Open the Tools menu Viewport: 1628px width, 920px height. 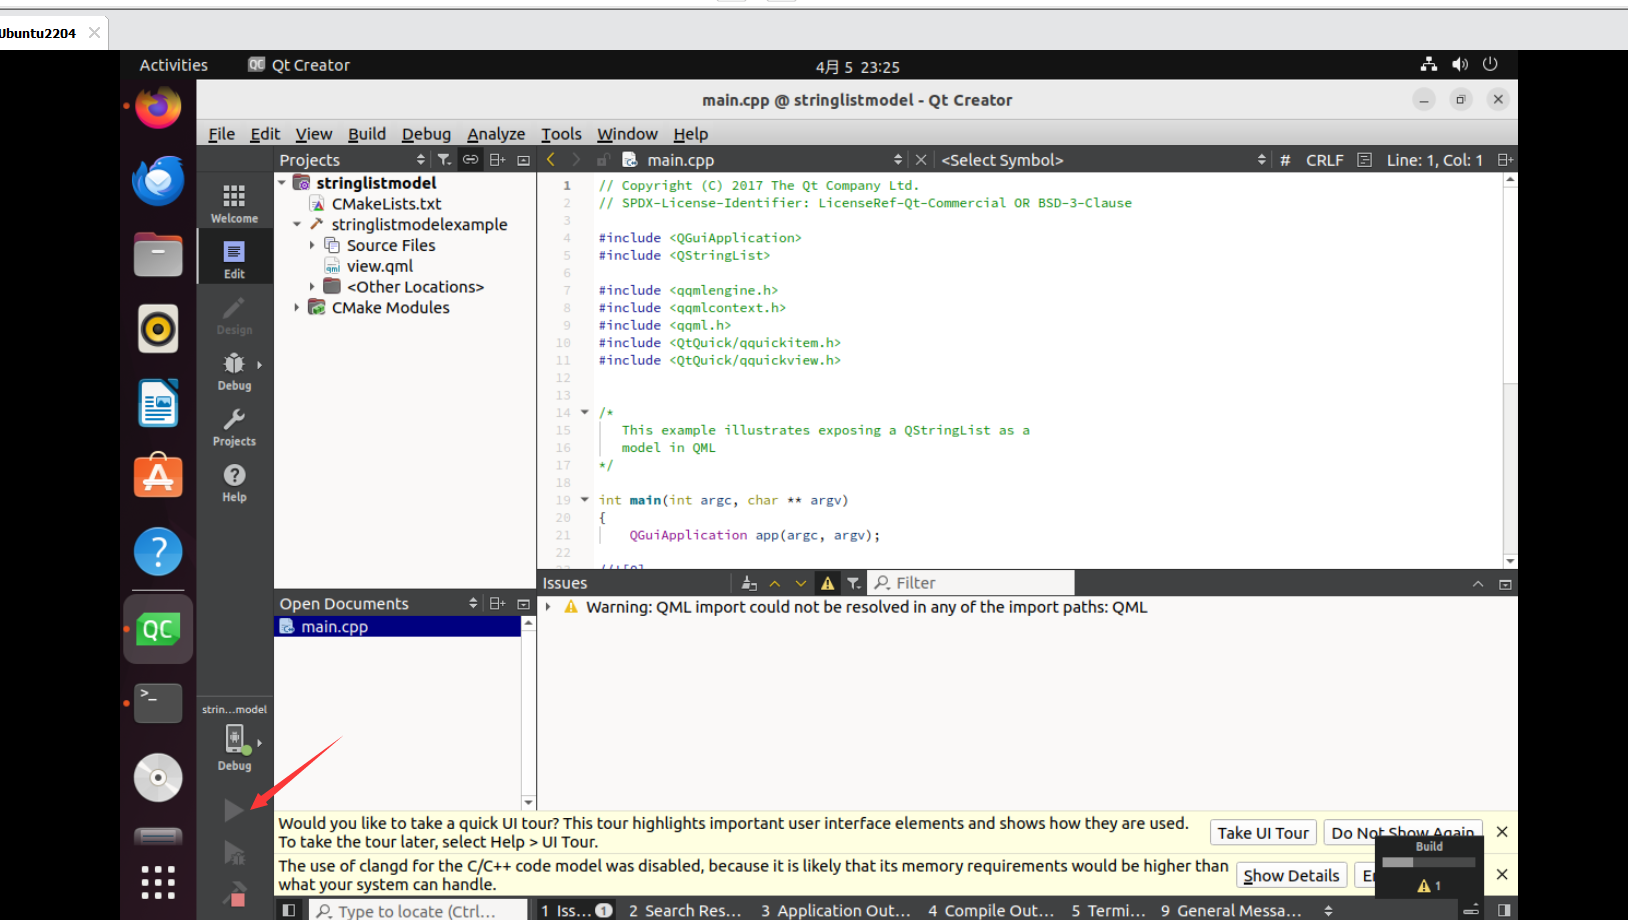coord(561,134)
